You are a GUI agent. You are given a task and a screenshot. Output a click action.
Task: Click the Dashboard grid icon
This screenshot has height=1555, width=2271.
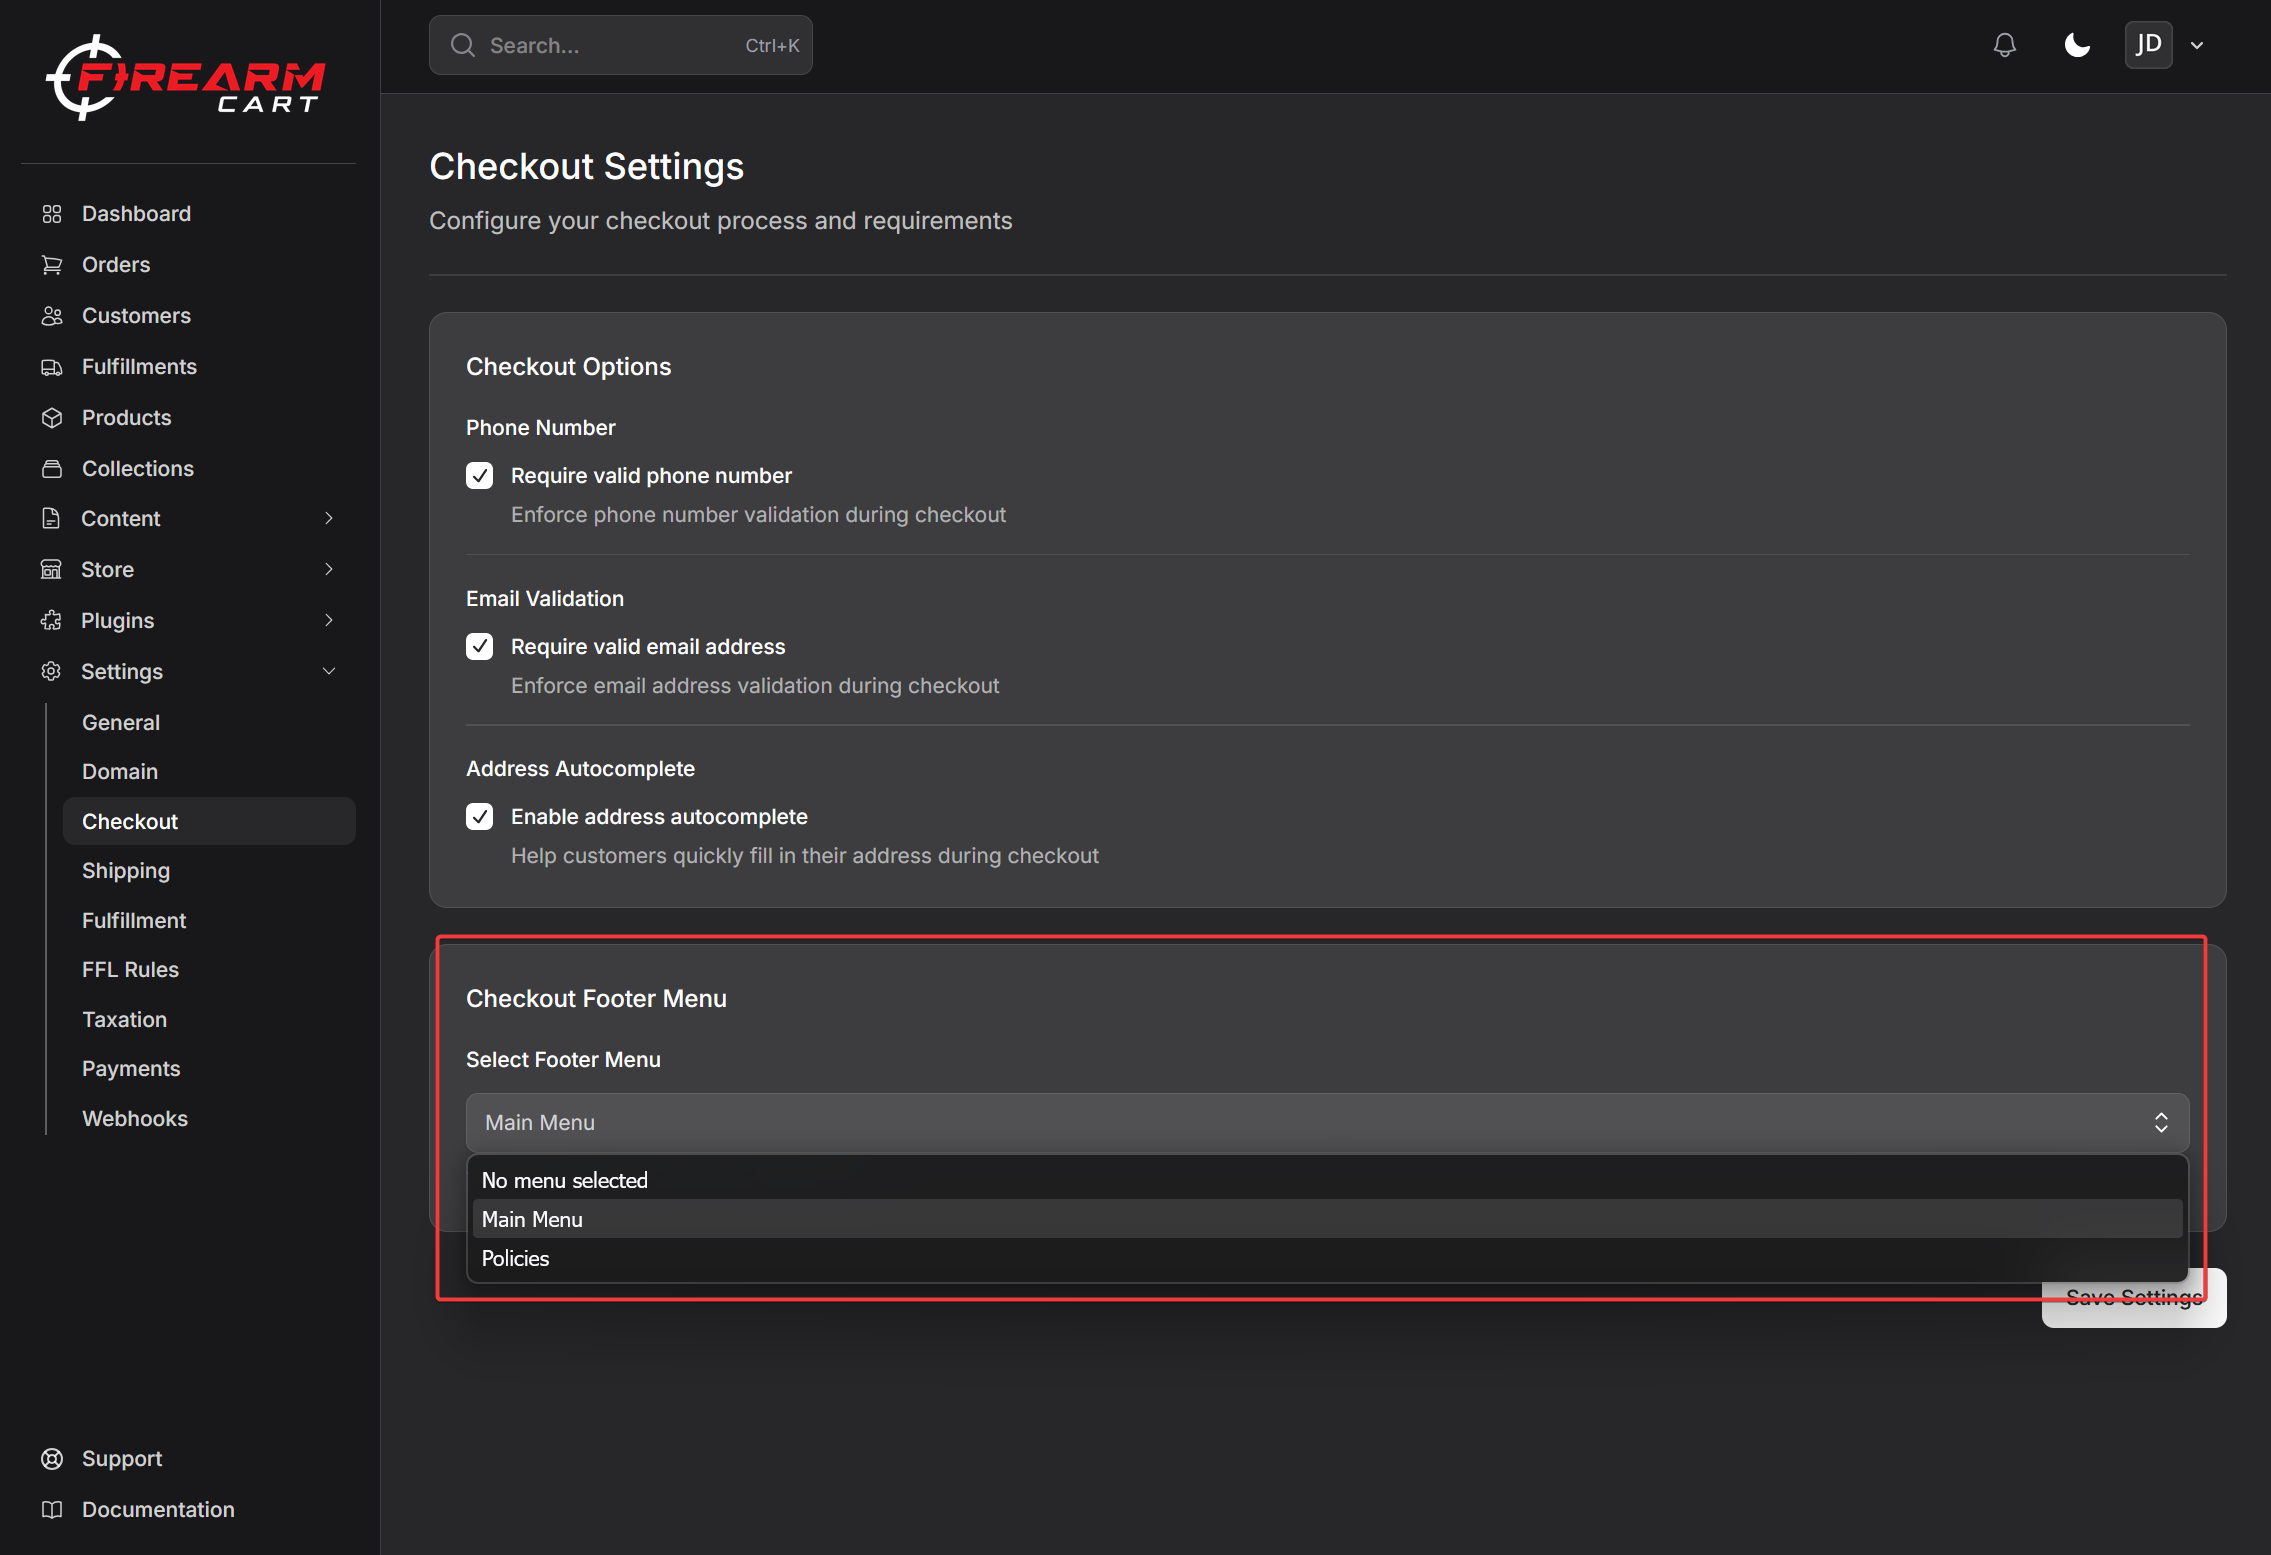pos(52,214)
